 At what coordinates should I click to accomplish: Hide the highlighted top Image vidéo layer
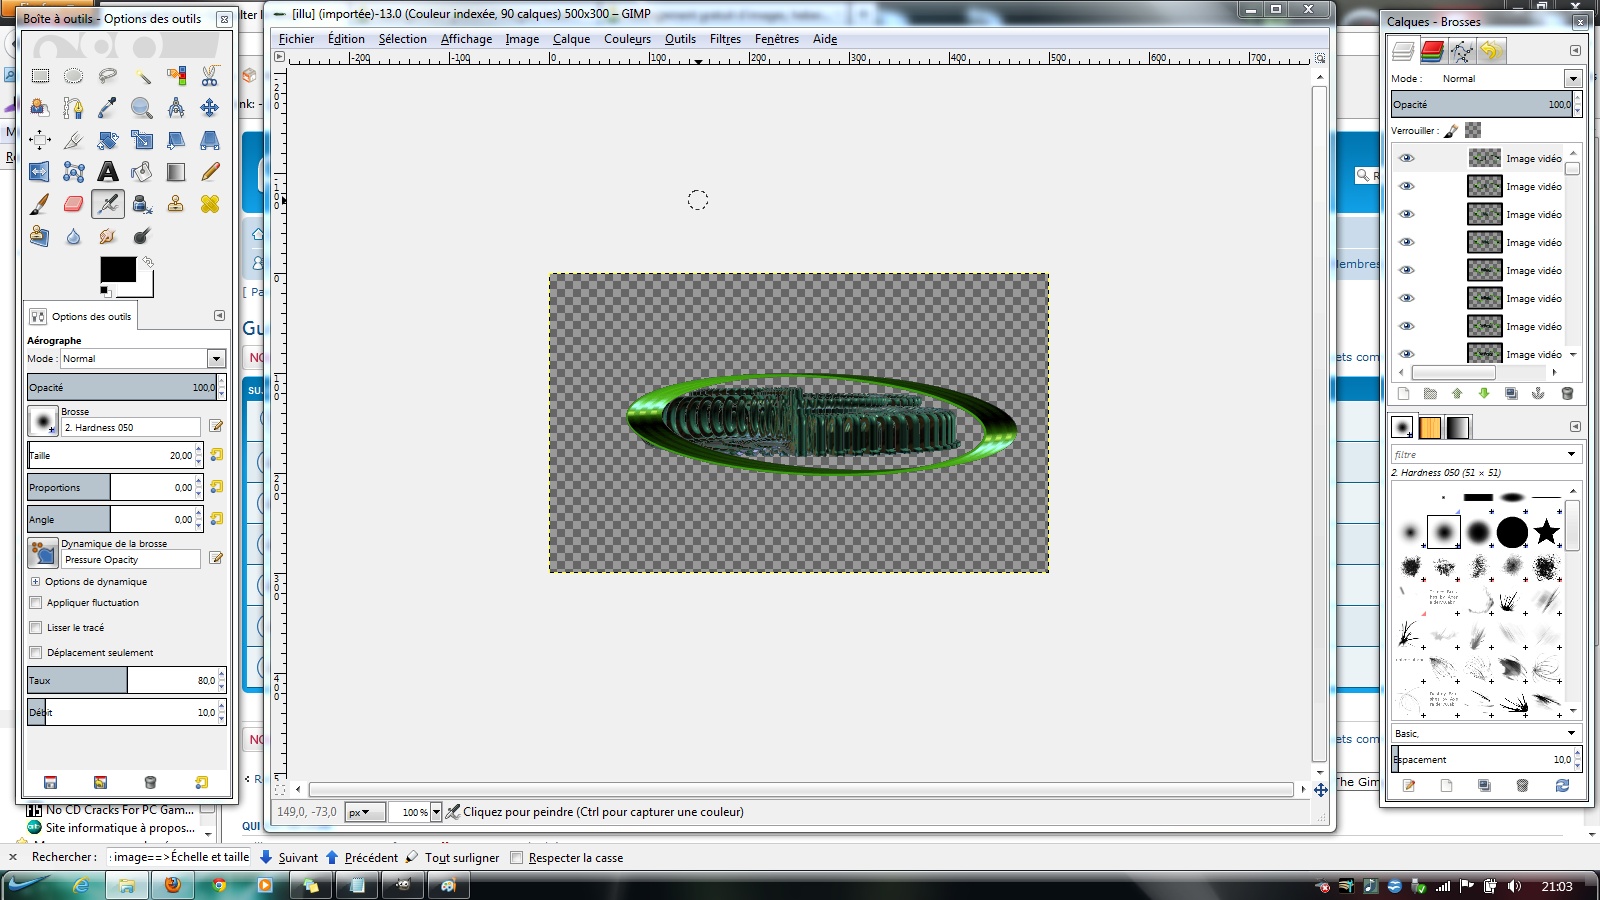(1407, 158)
